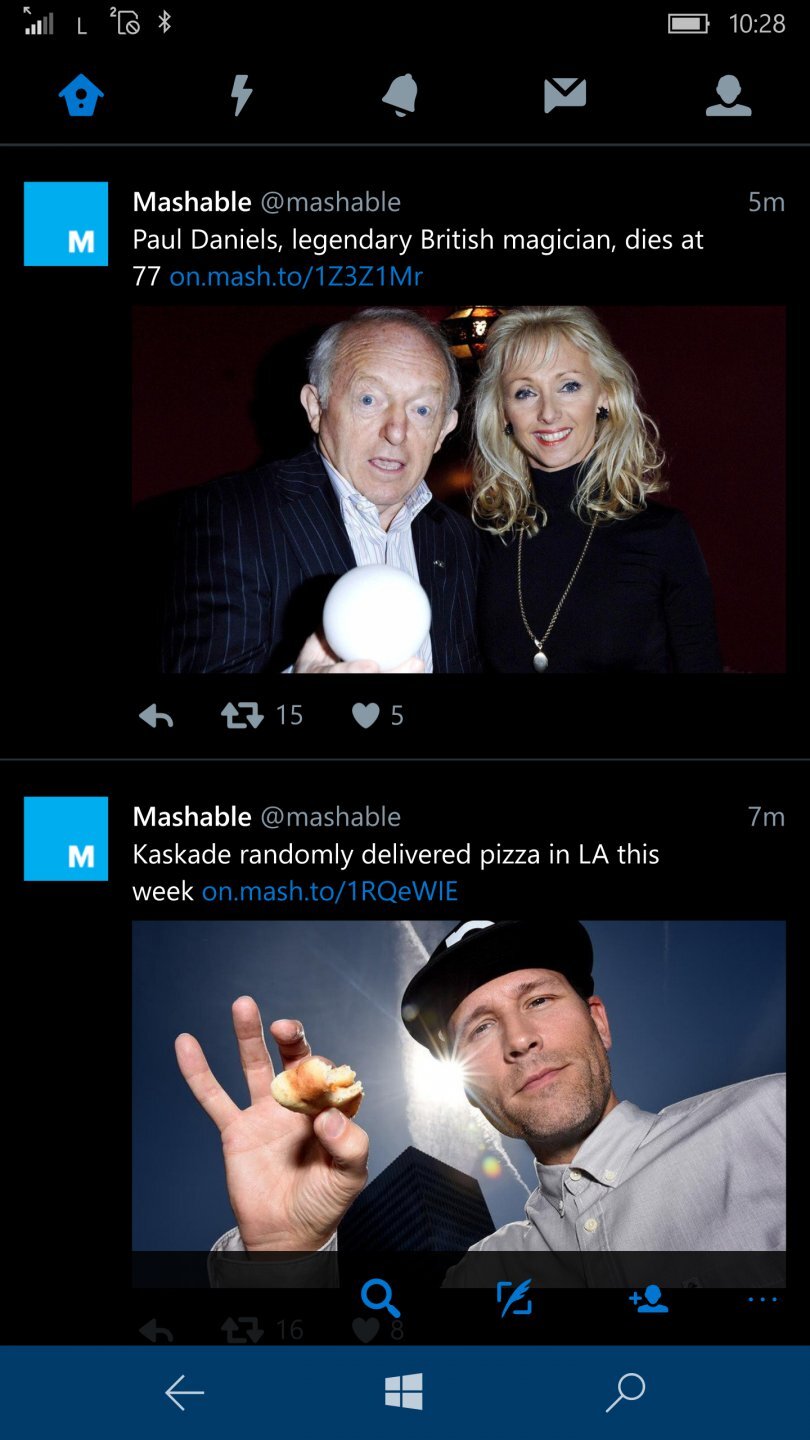View your profile icon
Viewport: 810px width, 1440px height.
point(729,96)
